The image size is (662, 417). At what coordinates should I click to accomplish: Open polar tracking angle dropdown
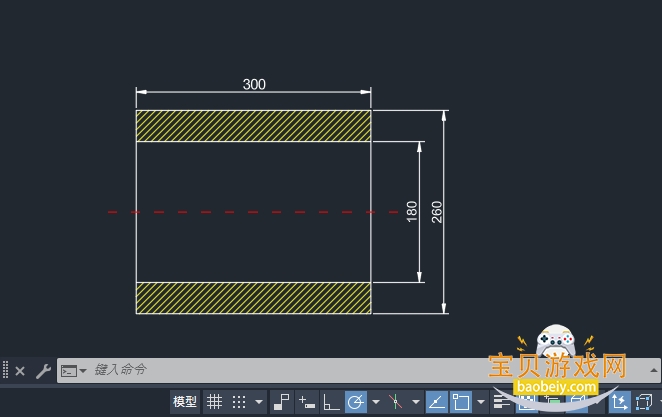pyautogui.click(x=376, y=402)
